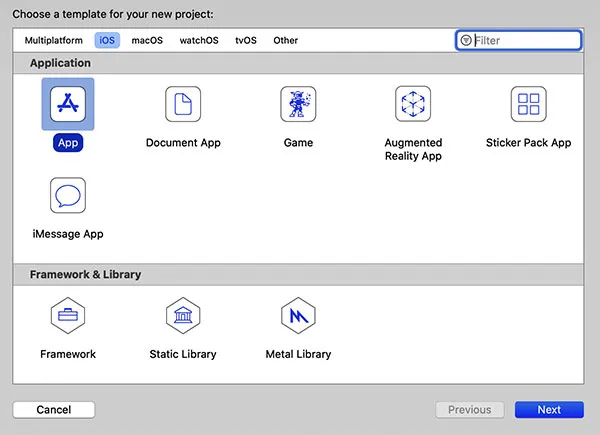Open the macOS platform tab
The height and width of the screenshot is (435, 600).
(147, 41)
